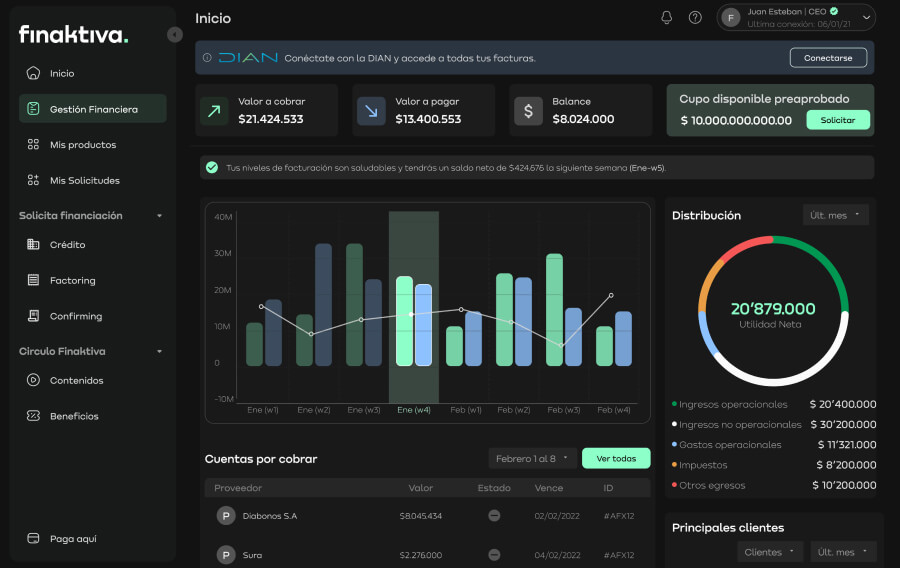Open the Distribución Últ. mes dropdown

pyautogui.click(x=836, y=215)
